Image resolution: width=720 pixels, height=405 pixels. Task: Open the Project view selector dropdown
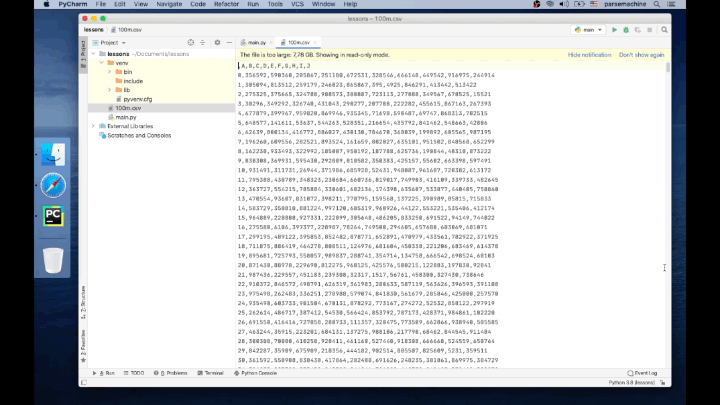pyautogui.click(x=109, y=43)
